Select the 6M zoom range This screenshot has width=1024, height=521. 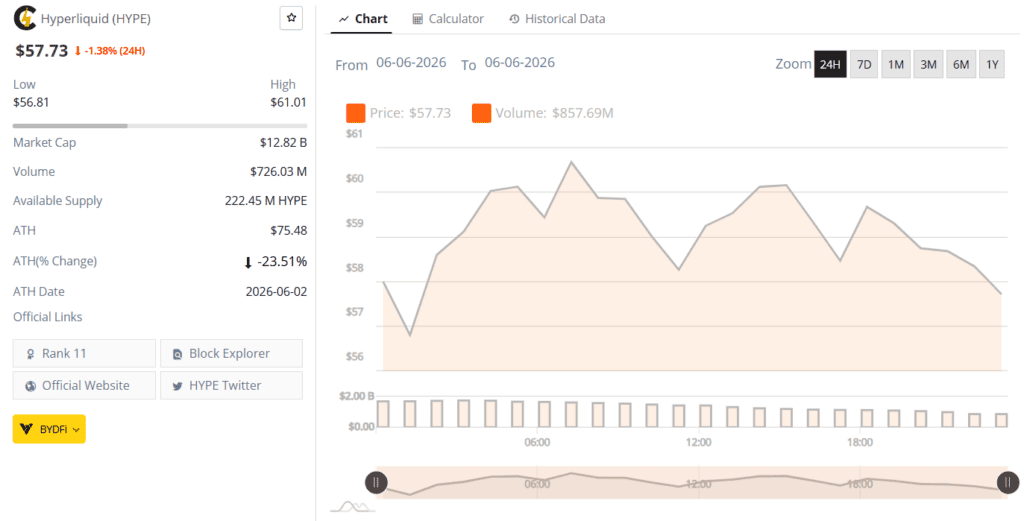(x=961, y=64)
